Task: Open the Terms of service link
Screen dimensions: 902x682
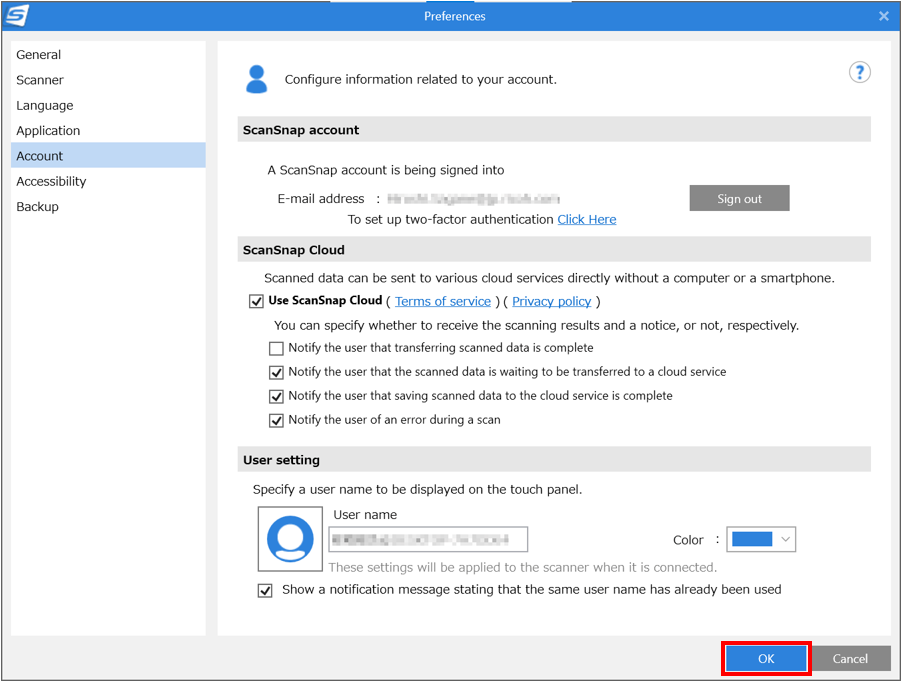Action: coord(443,301)
